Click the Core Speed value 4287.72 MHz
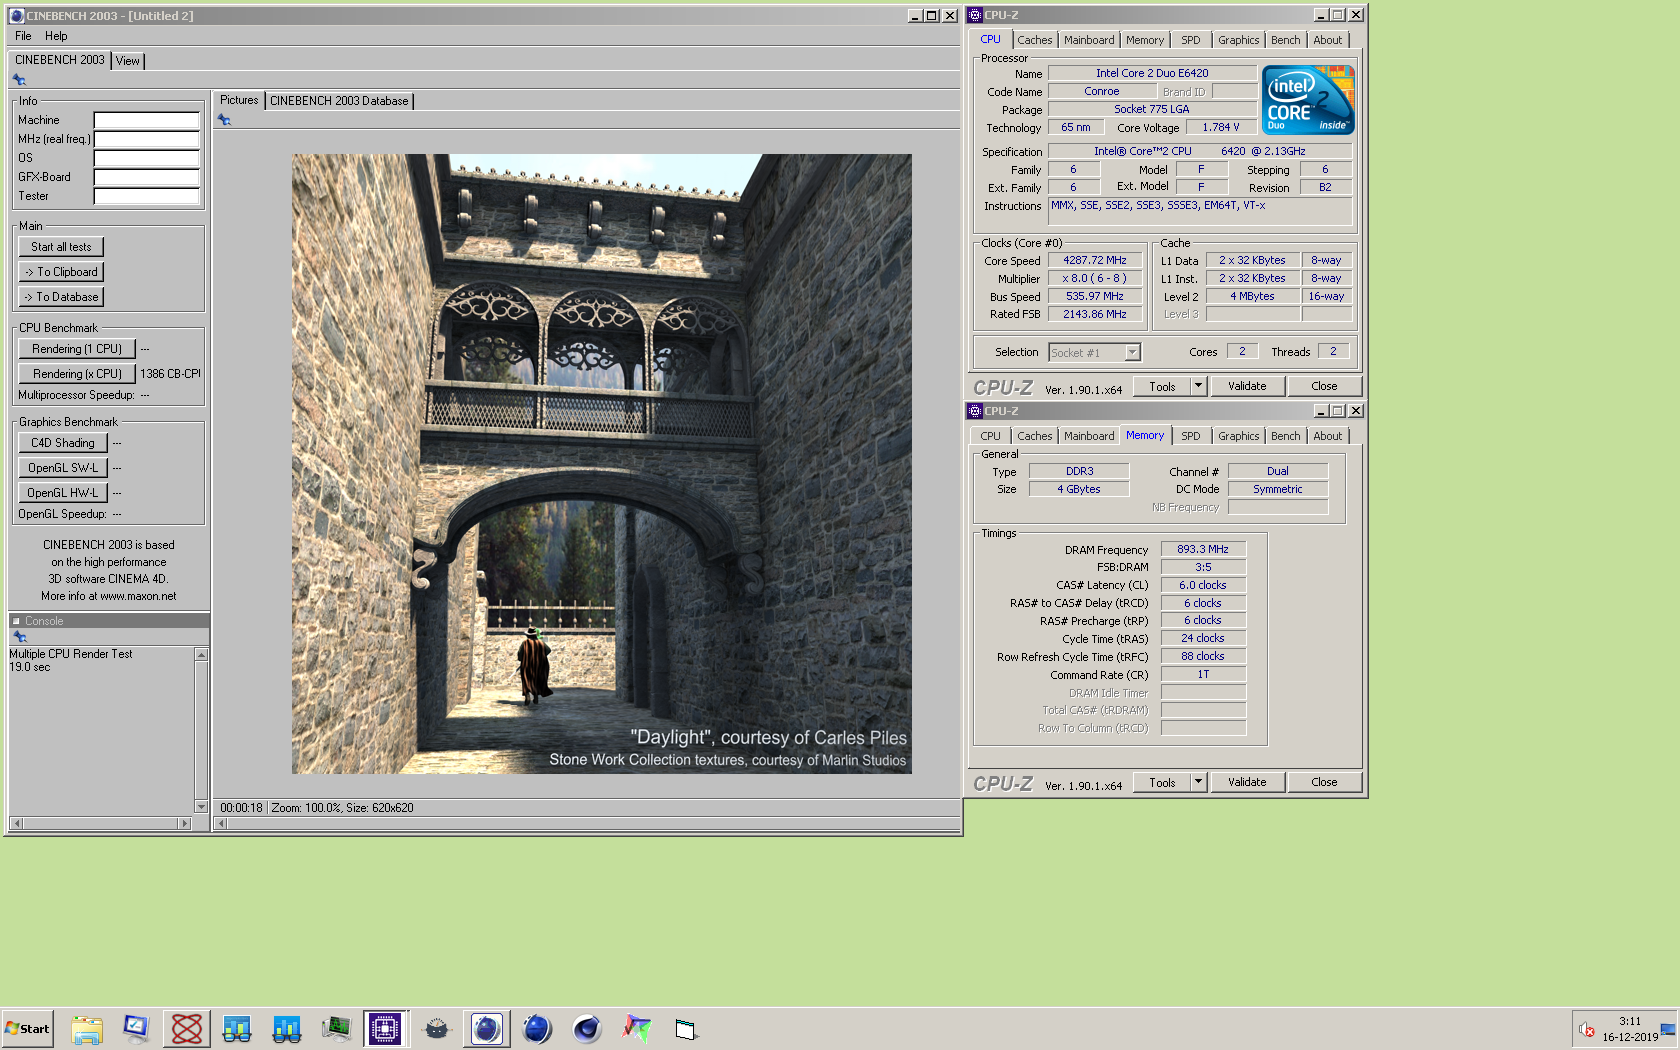This screenshot has width=1680, height=1050. 1095,260
